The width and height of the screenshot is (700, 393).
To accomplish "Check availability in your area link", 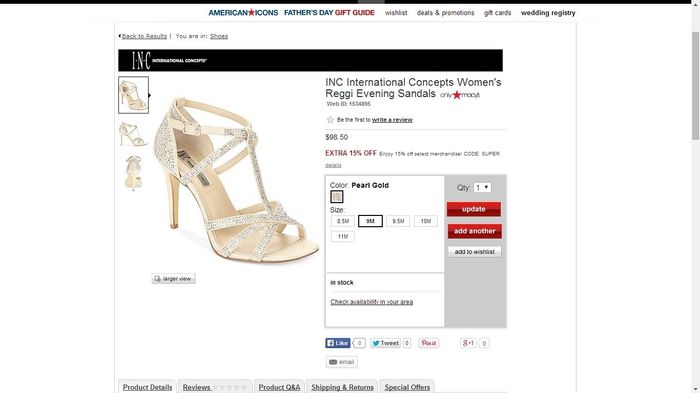I will coord(371,302).
